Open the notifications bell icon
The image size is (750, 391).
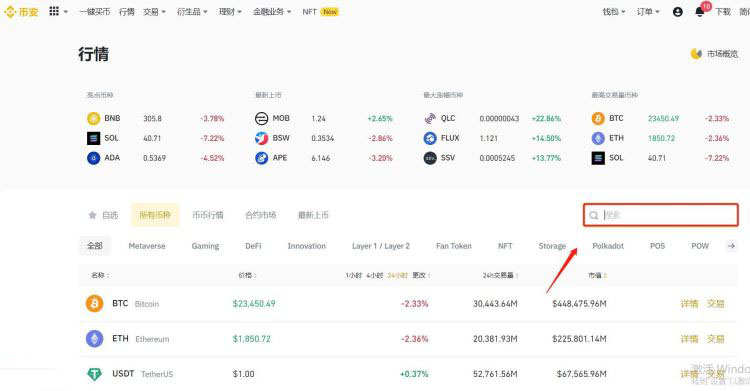699,12
